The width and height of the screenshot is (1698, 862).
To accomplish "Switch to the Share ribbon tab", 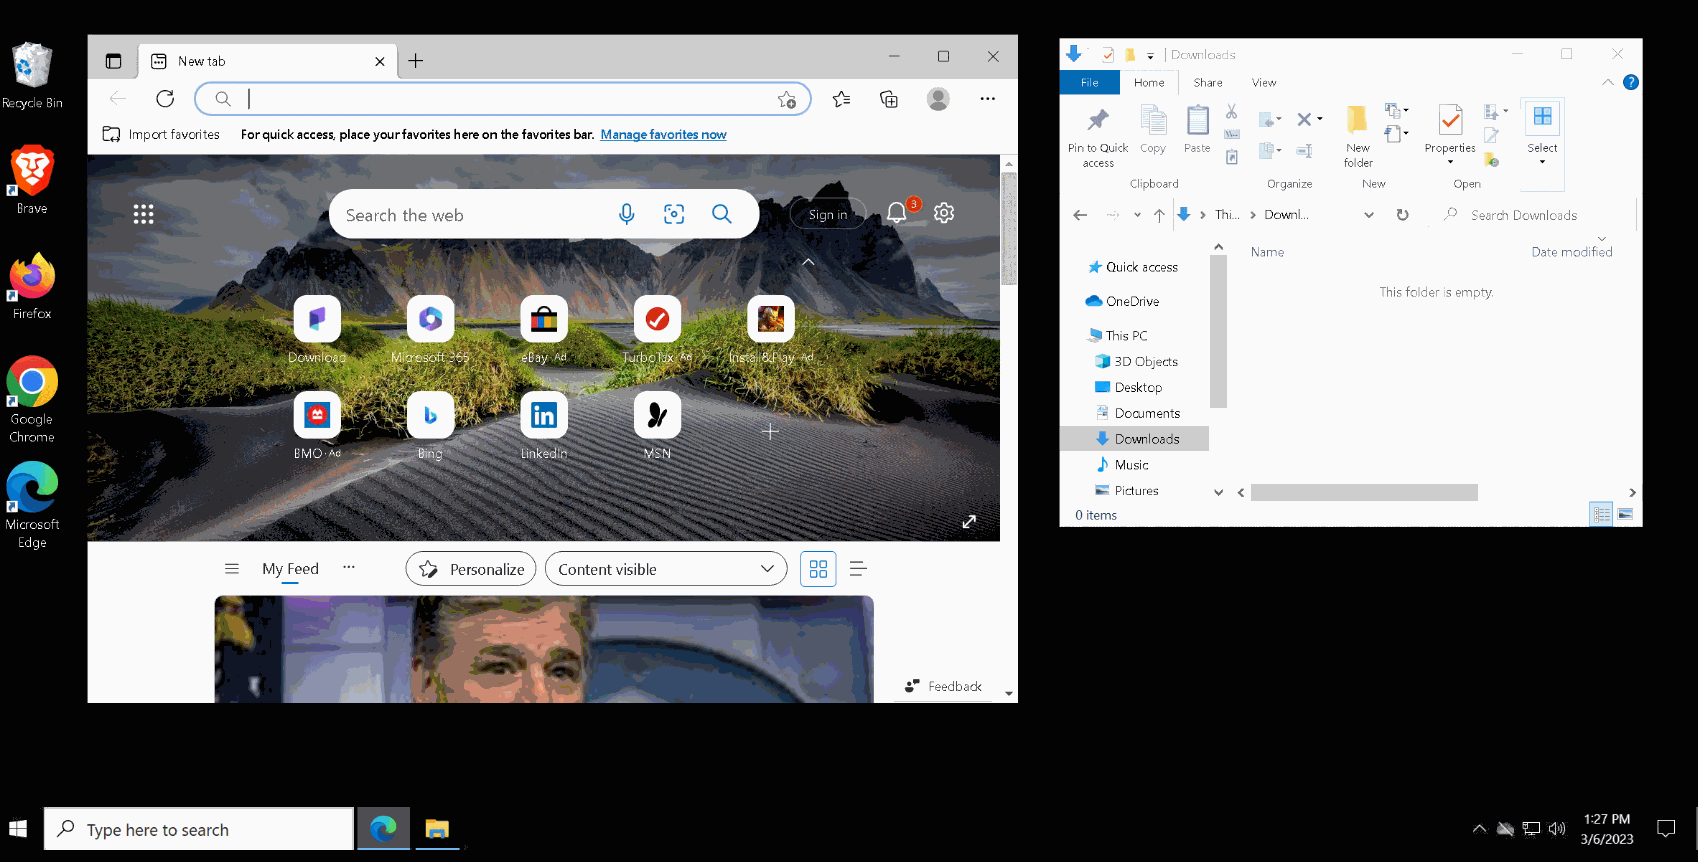I will click(1208, 83).
